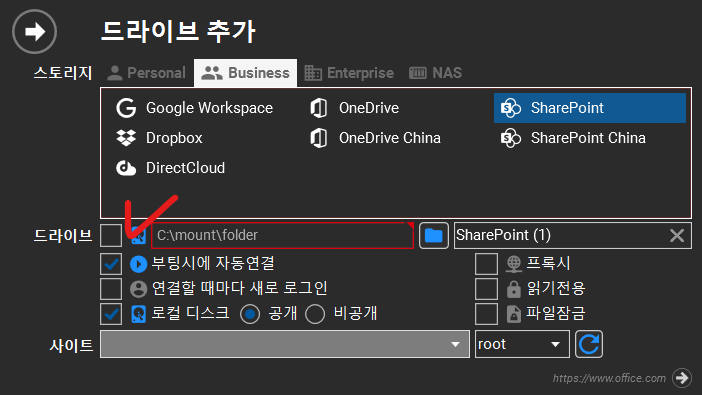Click the Dropbox logo icon
This screenshot has width=702, height=395.
[126, 138]
